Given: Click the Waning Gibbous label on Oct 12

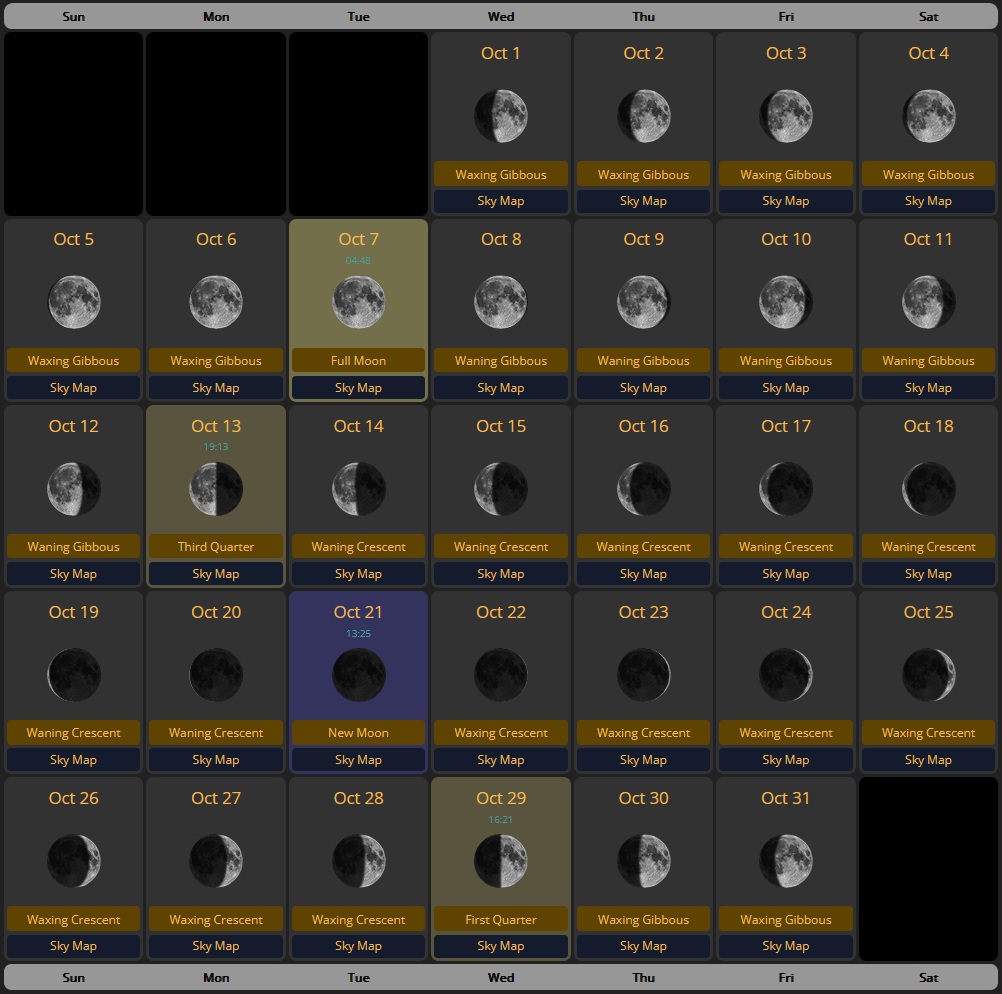Looking at the screenshot, I should click(x=74, y=547).
